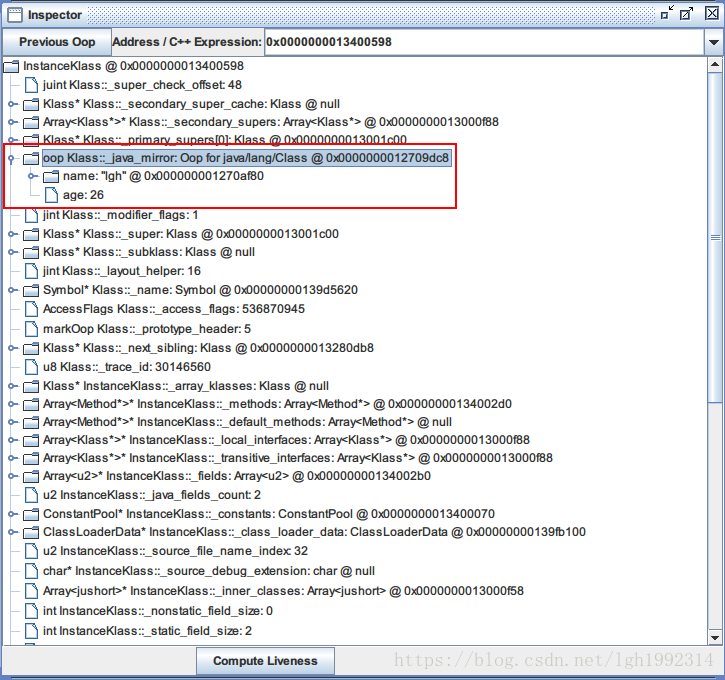Click document icon for _access_flags

(x=31, y=309)
